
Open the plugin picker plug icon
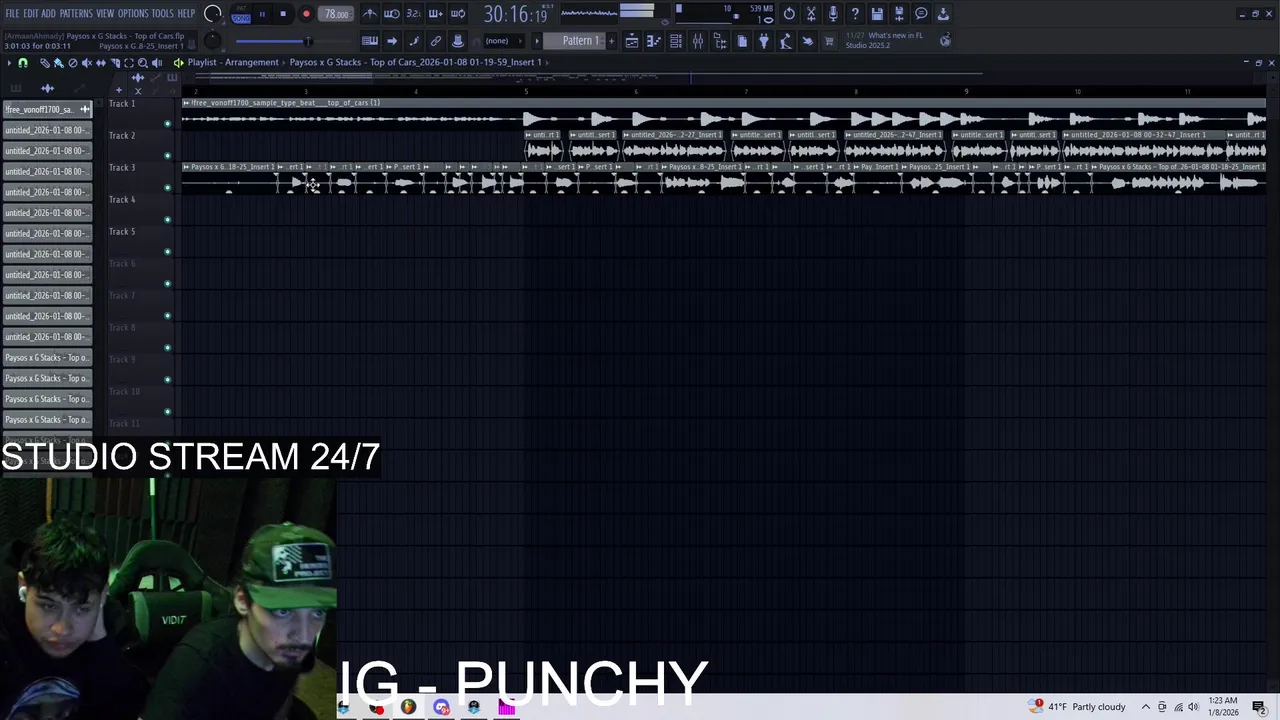[x=764, y=41]
